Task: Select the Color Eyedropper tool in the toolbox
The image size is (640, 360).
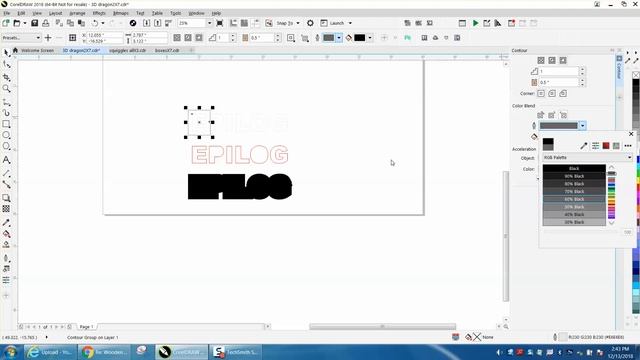Action: pyautogui.click(x=7, y=223)
